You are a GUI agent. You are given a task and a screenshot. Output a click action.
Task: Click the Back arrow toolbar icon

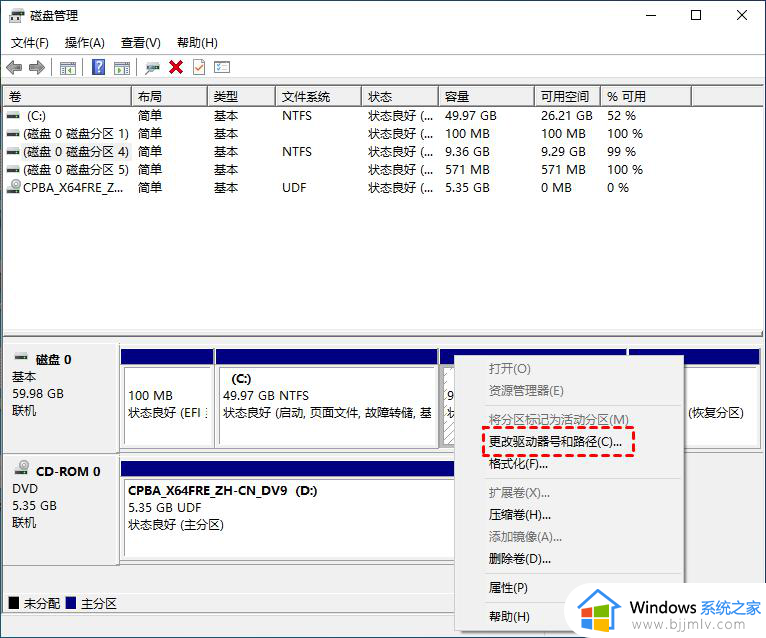click(x=14, y=67)
